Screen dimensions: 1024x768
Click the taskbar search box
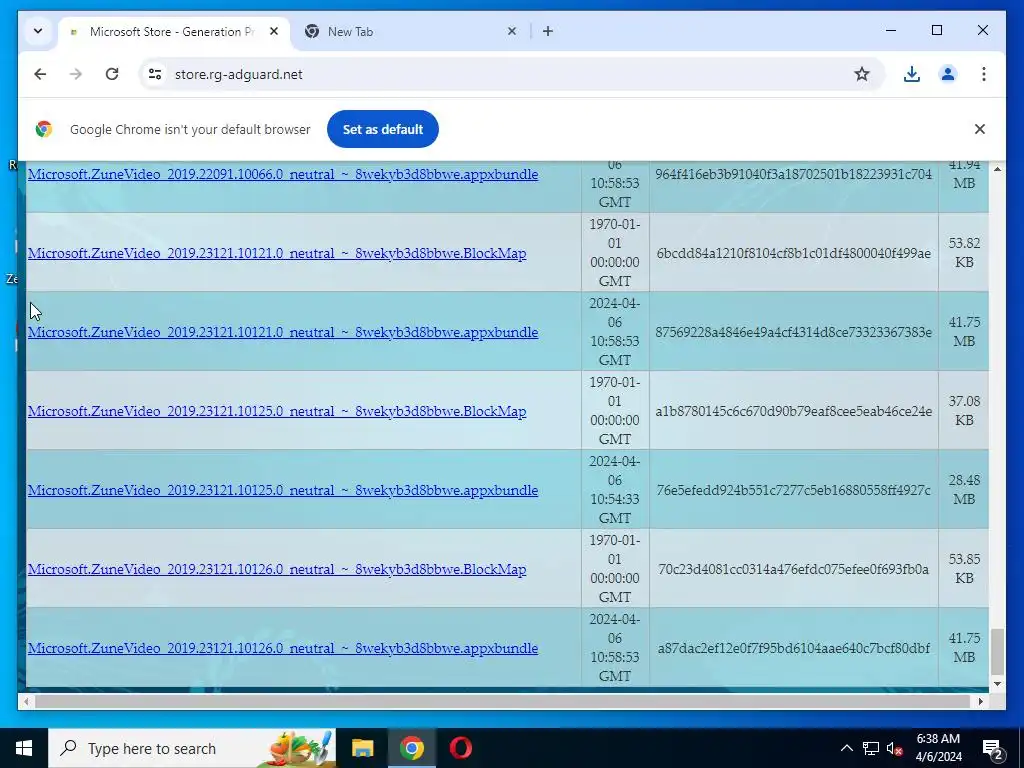[192, 748]
